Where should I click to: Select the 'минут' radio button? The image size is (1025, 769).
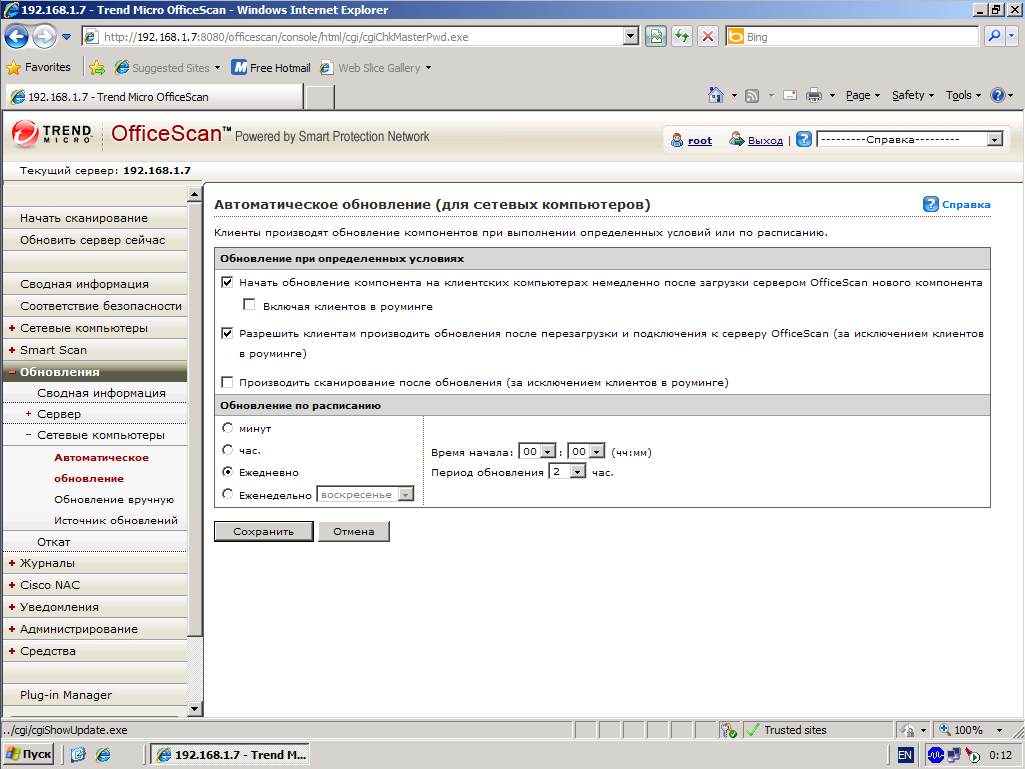click(x=227, y=428)
